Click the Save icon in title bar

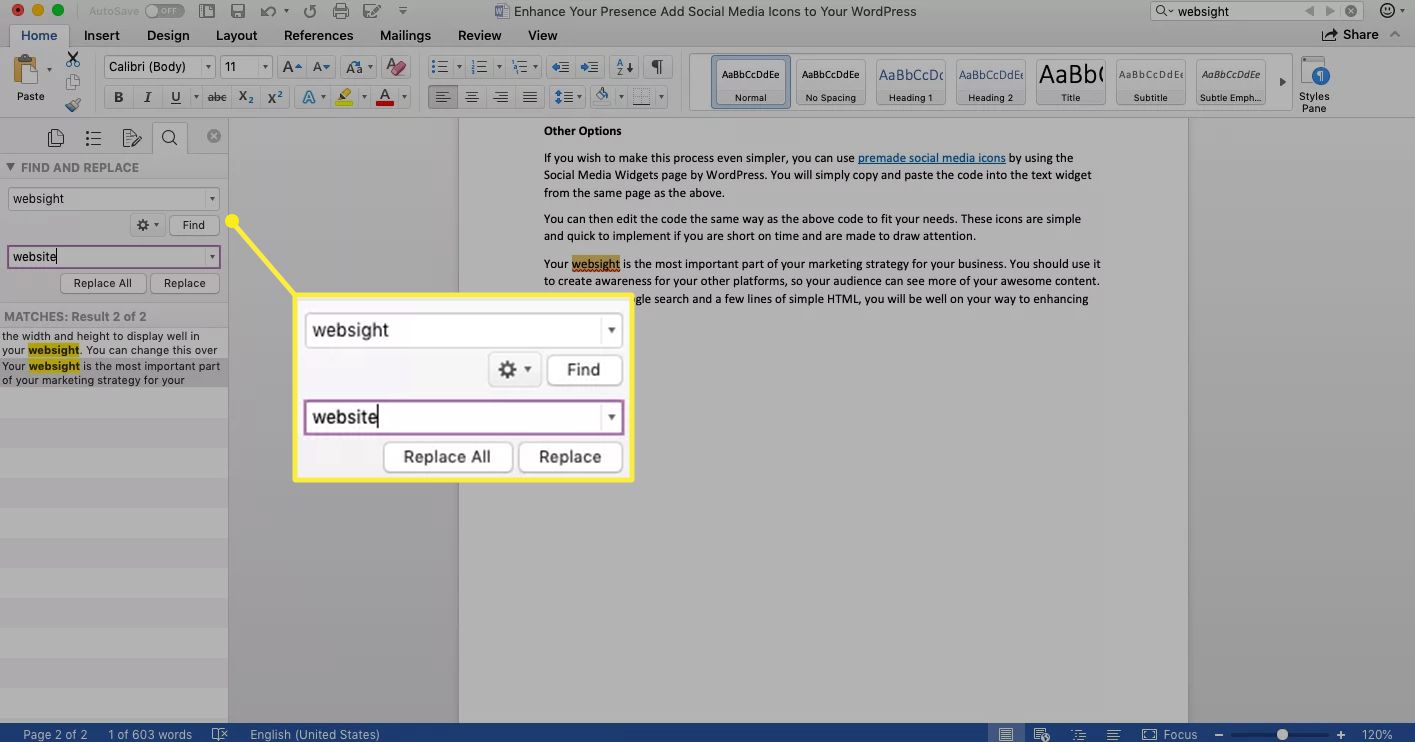[x=237, y=12]
